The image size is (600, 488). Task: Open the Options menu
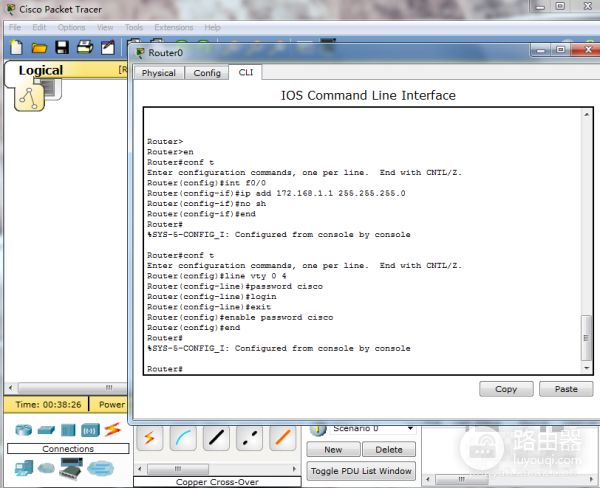coord(71,27)
